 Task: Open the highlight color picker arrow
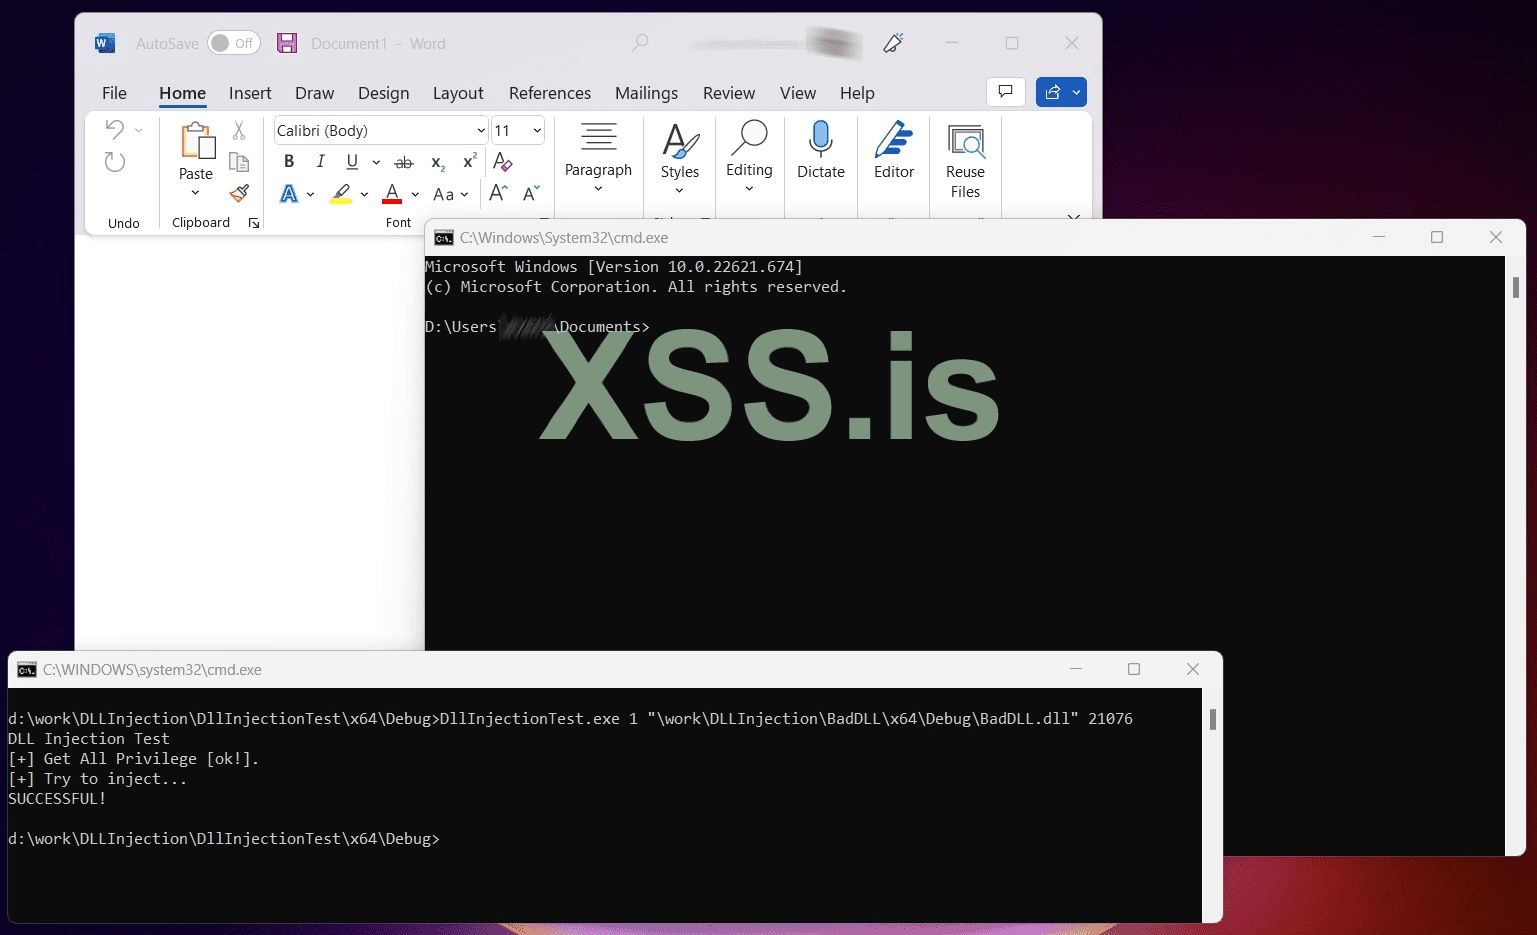tap(364, 194)
